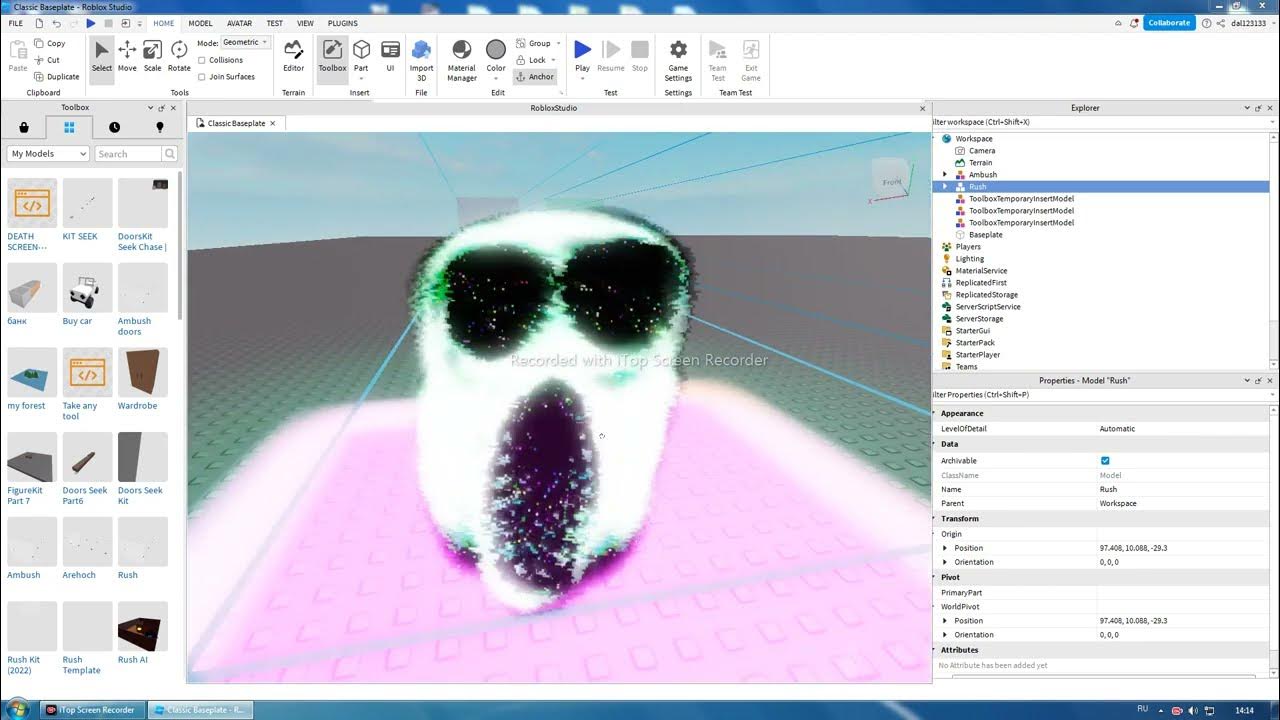This screenshot has height=720, width=1280.
Task: Select ServerScriptService in Explorer
Action: click(988, 307)
